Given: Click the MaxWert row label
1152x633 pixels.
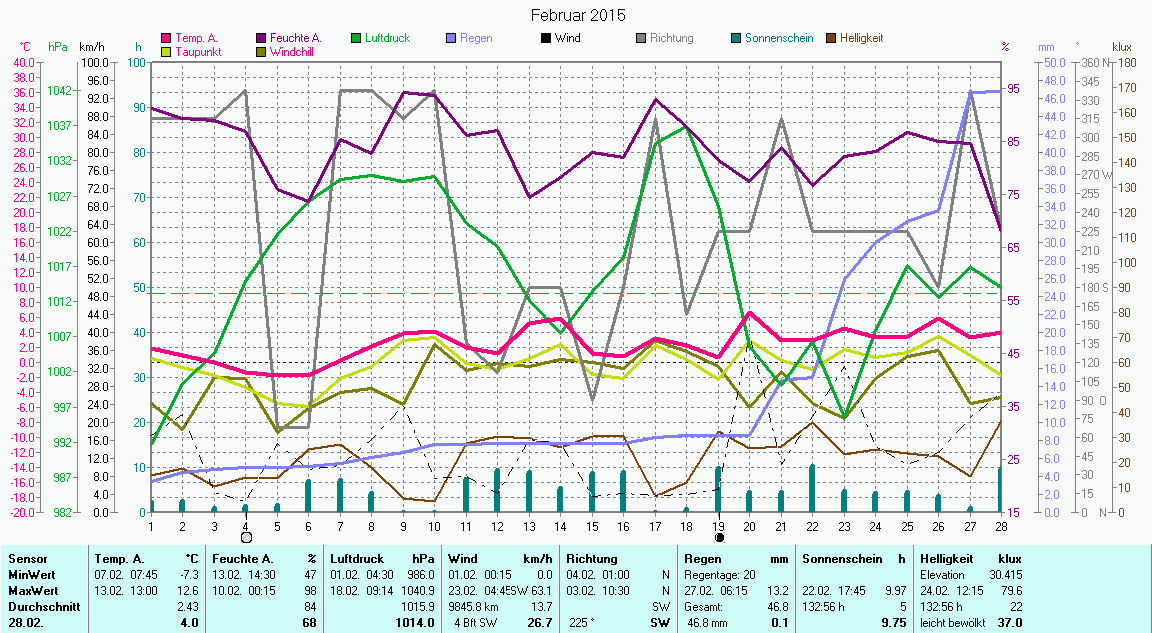Looking at the screenshot, I should pyautogui.click(x=32, y=590).
